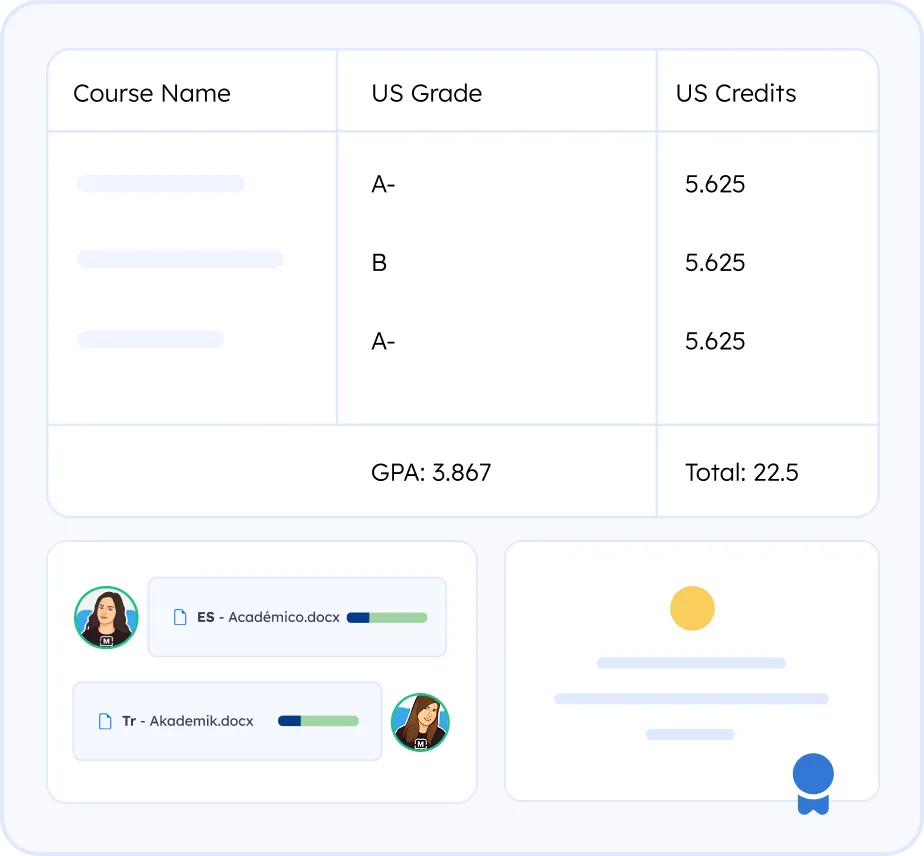Image resolution: width=924 pixels, height=856 pixels.
Task: Click the GPA: 3.867 summary cell
Action: point(431,473)
